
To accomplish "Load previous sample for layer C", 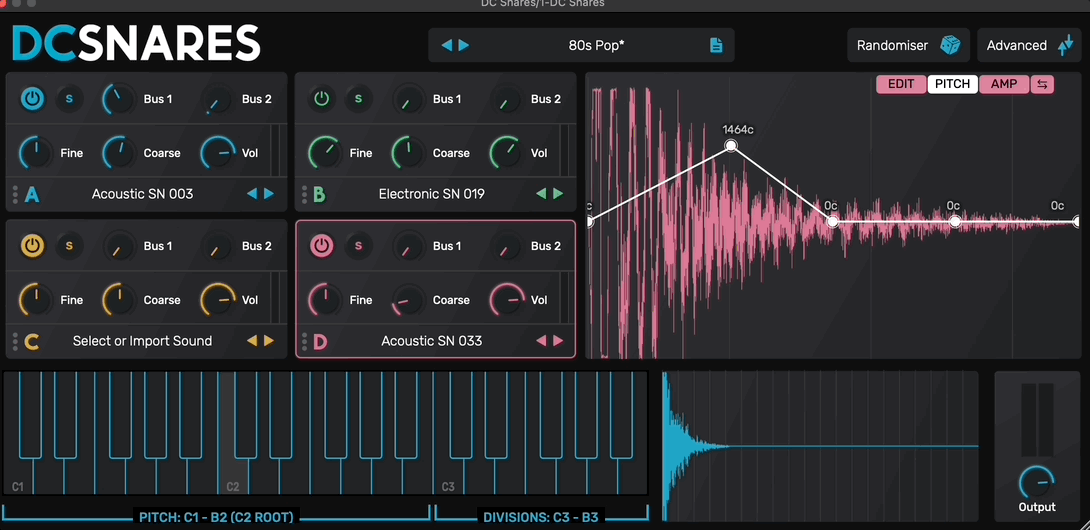I will (252, 341).
